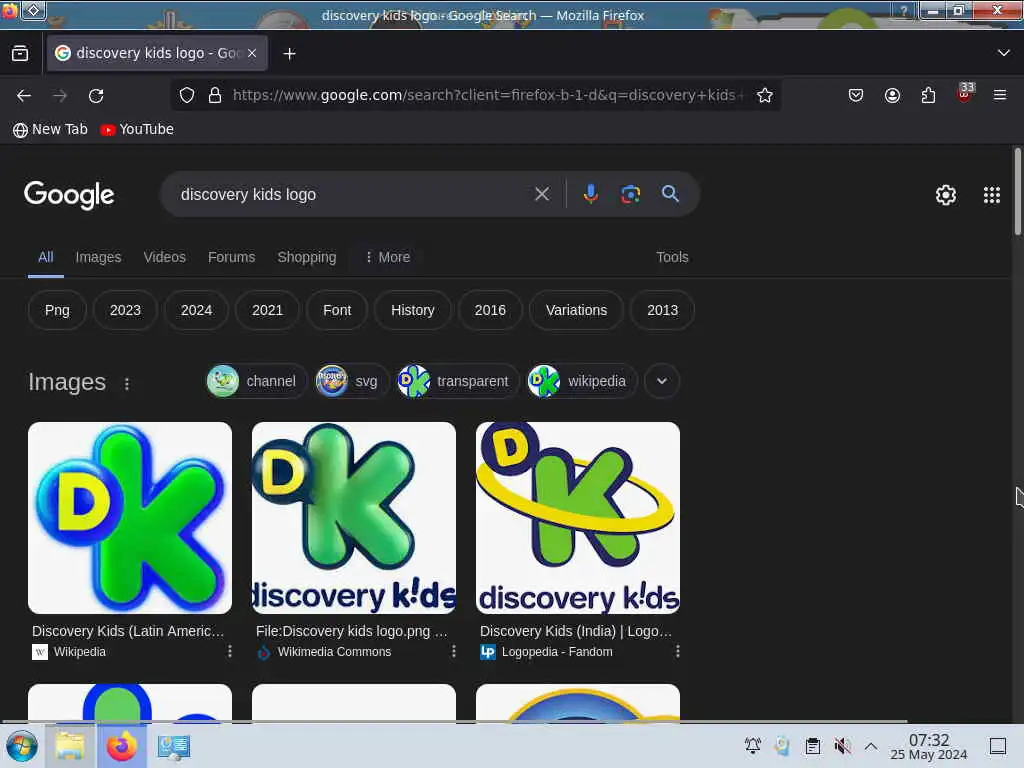Open the Firefox hamburger menu

coord(1000,95)
